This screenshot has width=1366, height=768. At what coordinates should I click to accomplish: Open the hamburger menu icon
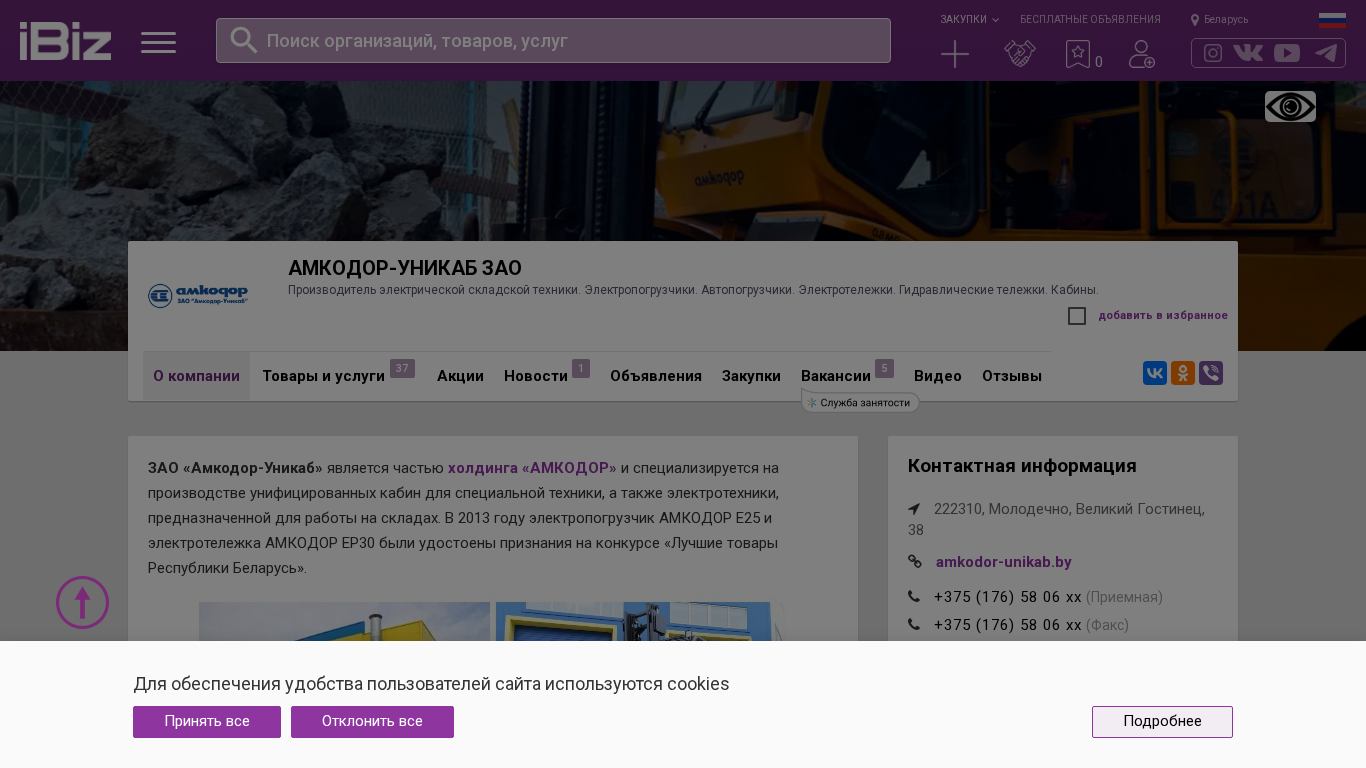158,42
